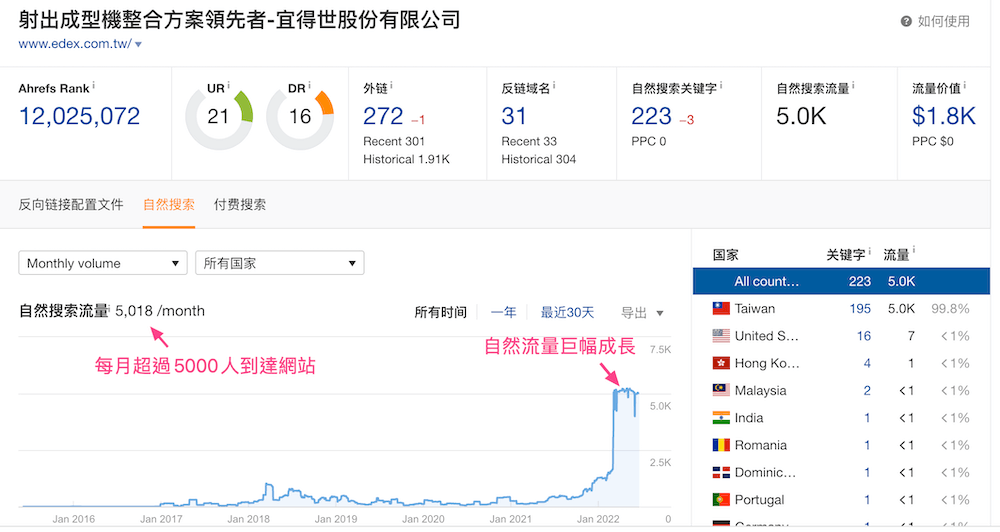This screenshot has height=532, width=1000.
Task: Open the 自然搜索关键字 count 223
Action: pos(651,116)
